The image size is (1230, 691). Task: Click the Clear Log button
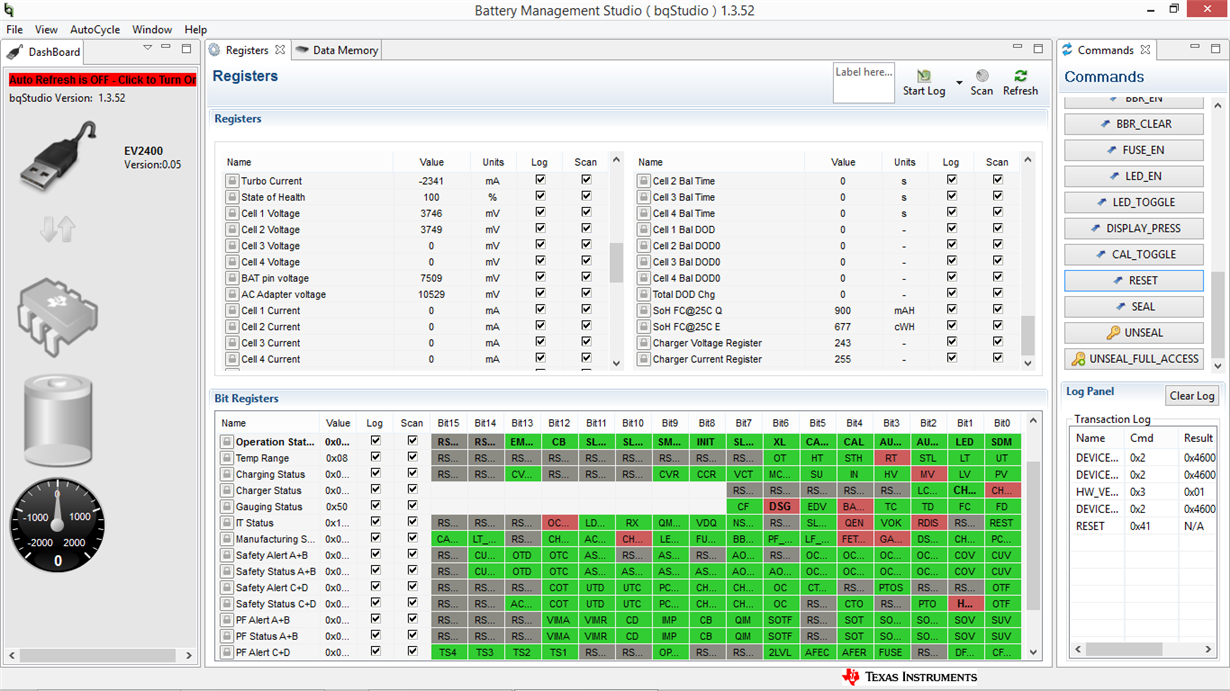[1192, 395]
